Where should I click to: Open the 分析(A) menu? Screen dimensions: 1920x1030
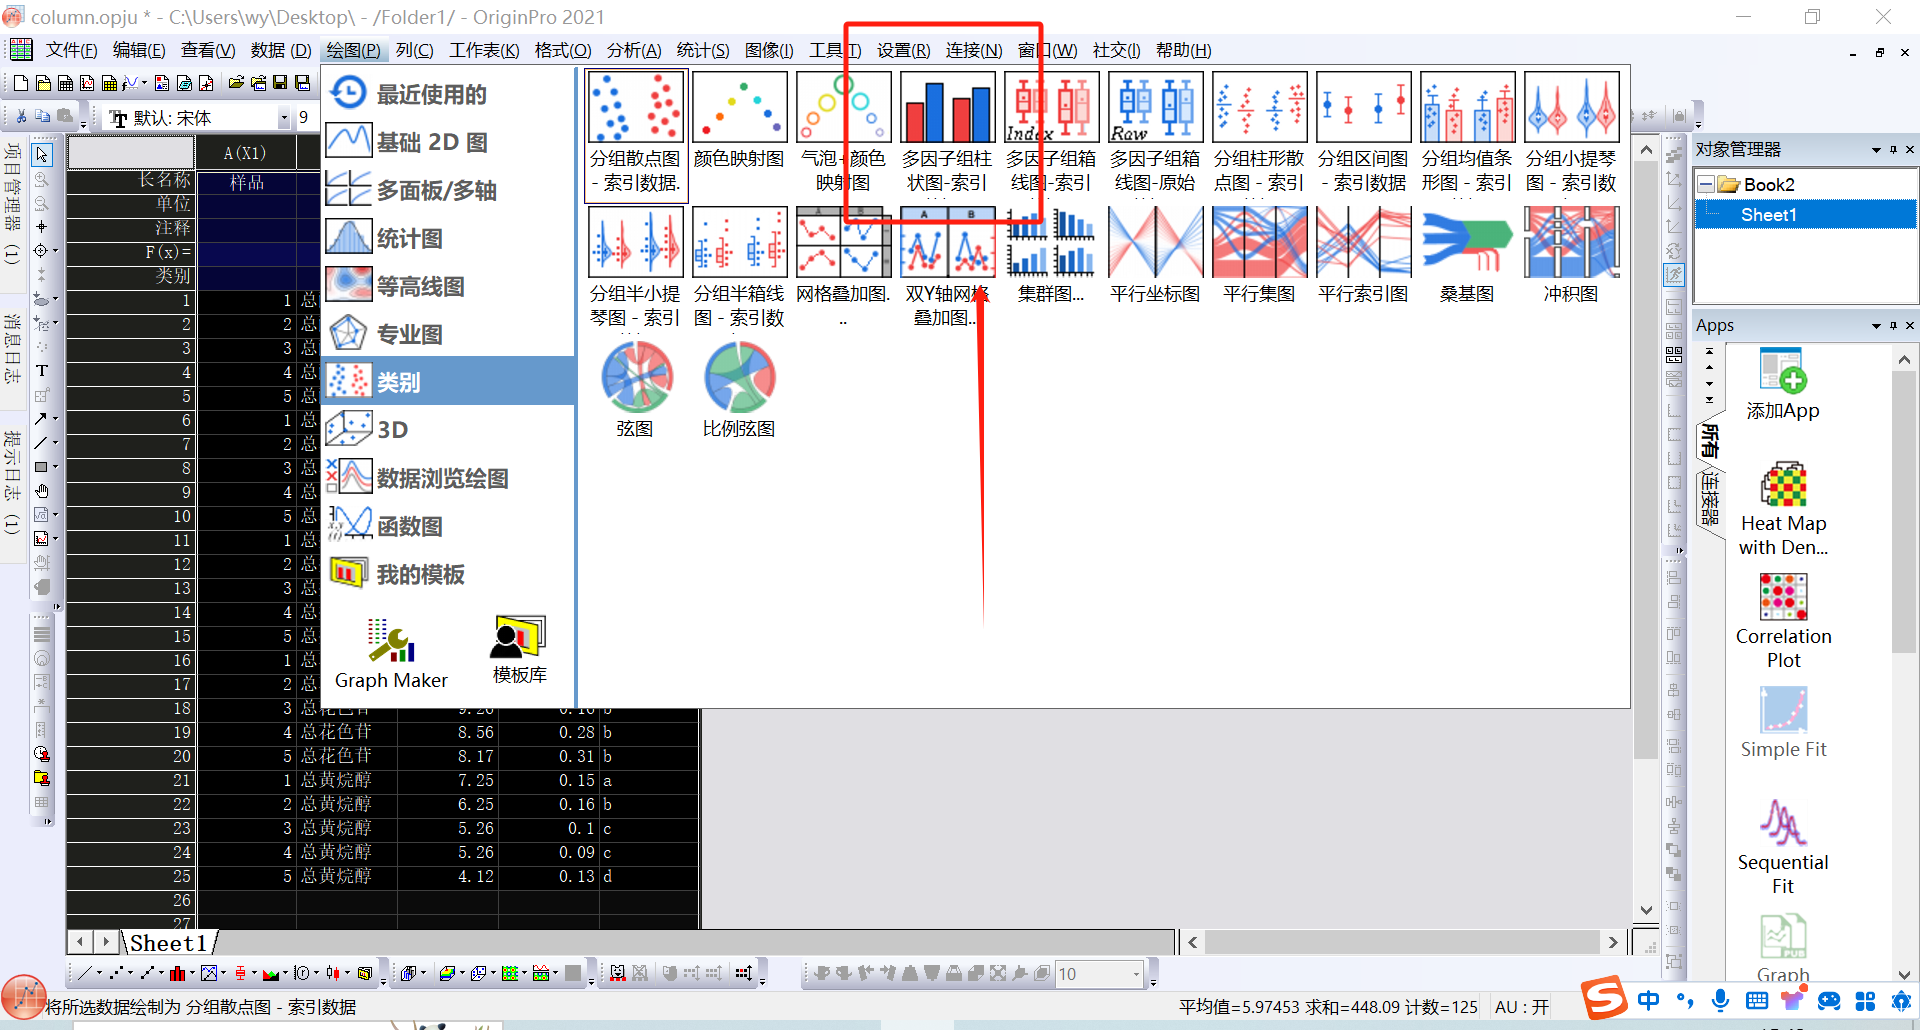coord(633,50)
